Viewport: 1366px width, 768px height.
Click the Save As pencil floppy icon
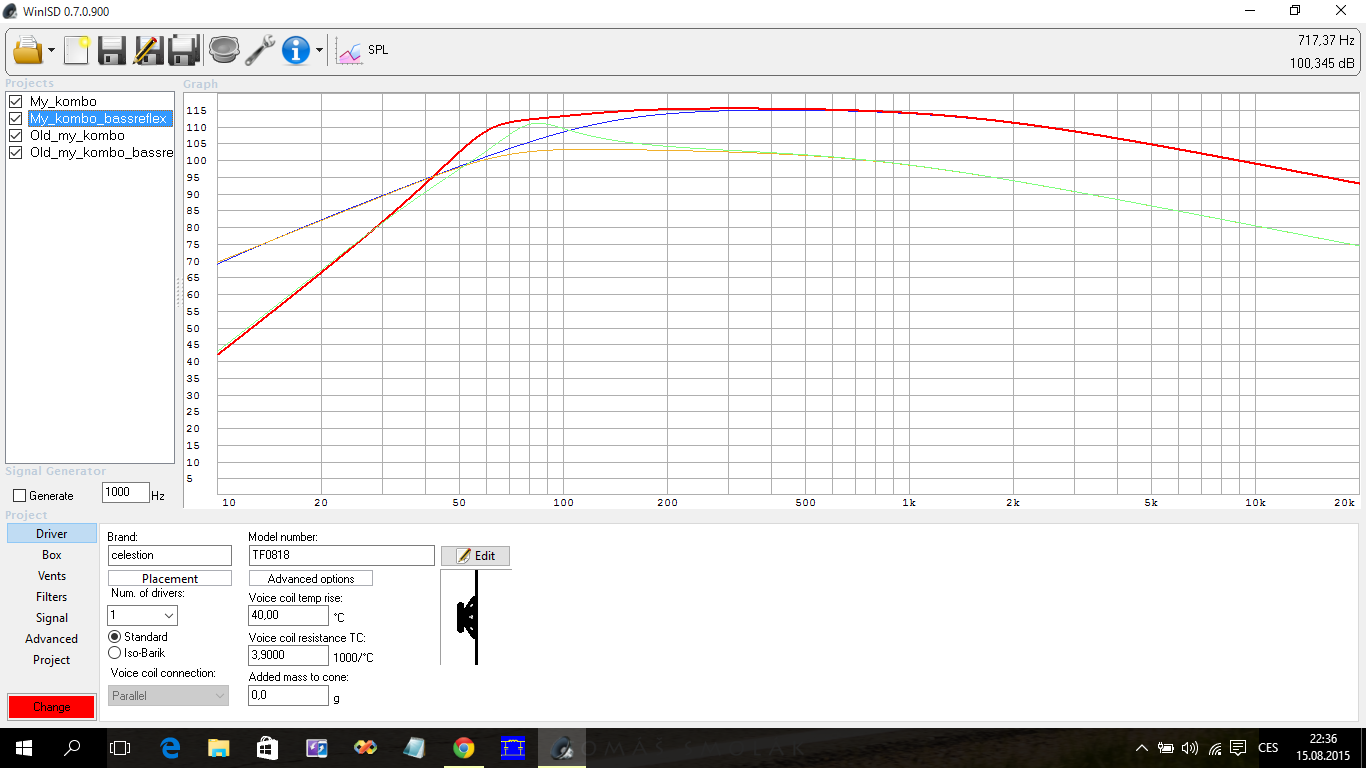click(147, 50)
